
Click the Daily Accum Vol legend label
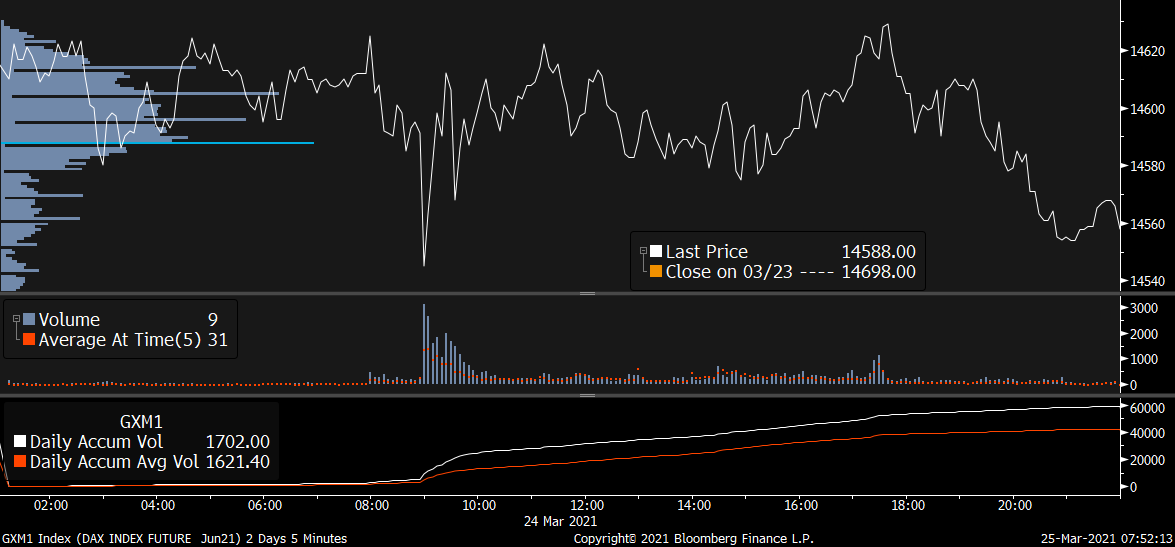coord(96,441)
